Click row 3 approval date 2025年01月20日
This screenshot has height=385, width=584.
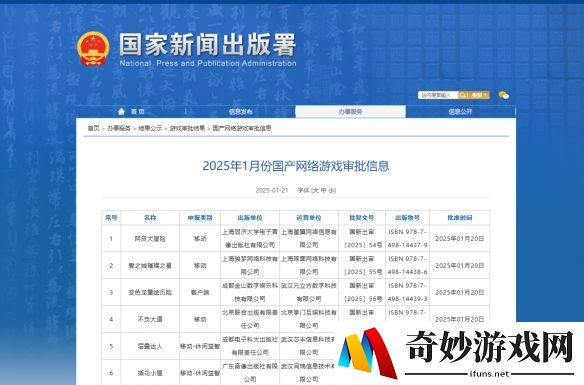click(x=460, y=292)
